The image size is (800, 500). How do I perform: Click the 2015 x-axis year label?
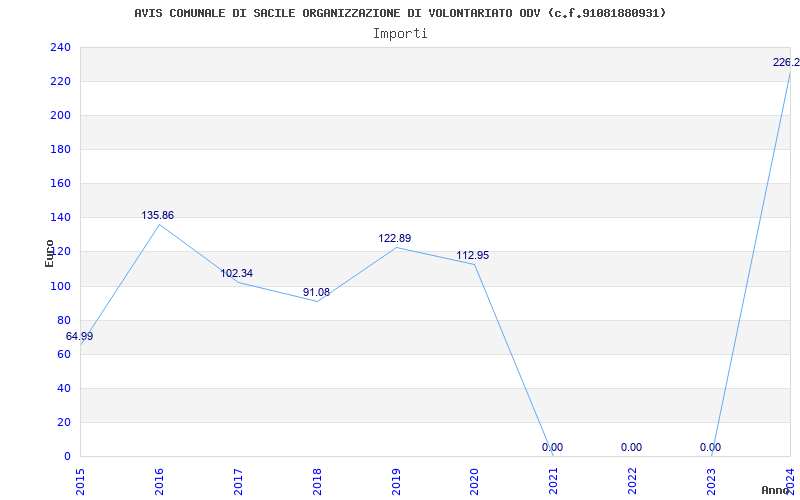click(x=80, y=482)
